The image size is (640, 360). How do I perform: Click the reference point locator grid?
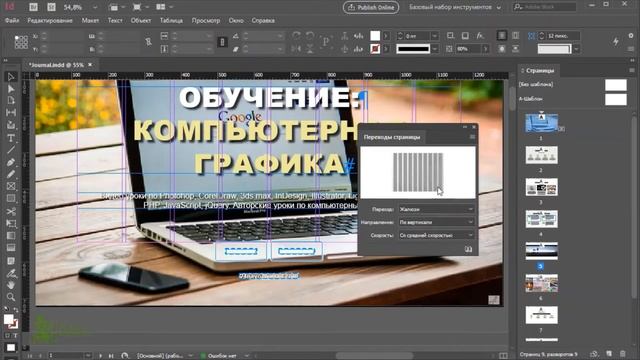21,42
